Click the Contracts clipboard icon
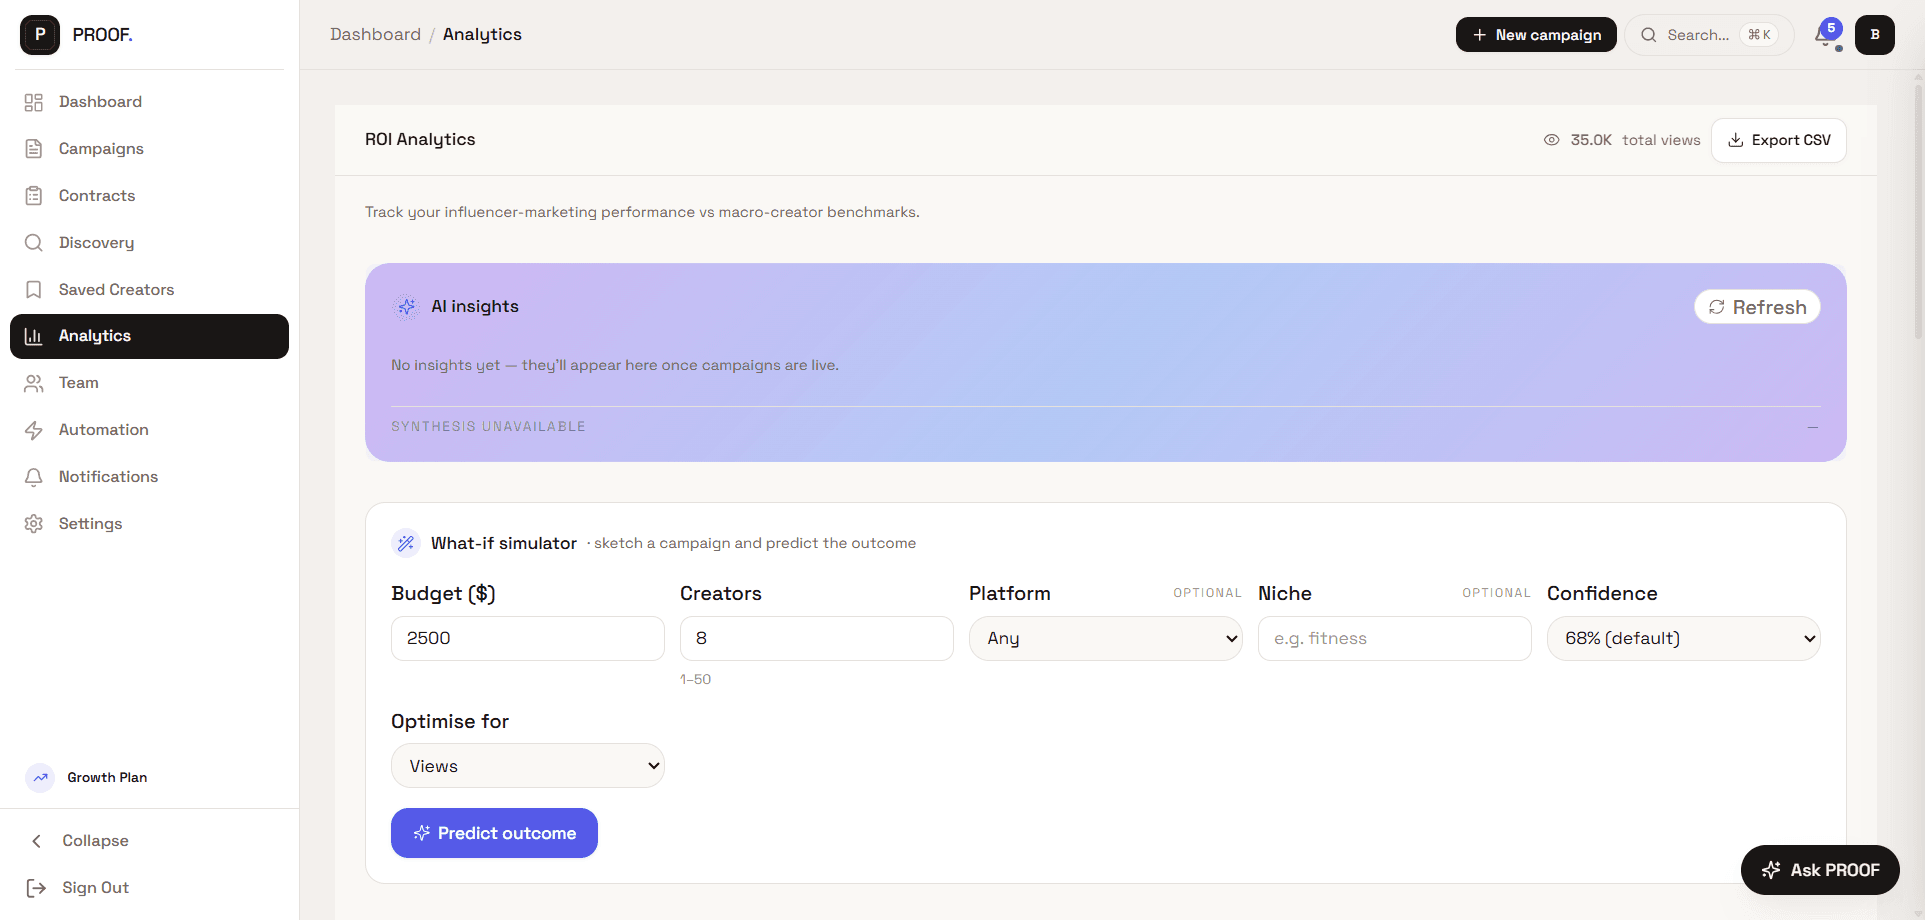This screenshot has width=1925, height=920. pos(34,196)
